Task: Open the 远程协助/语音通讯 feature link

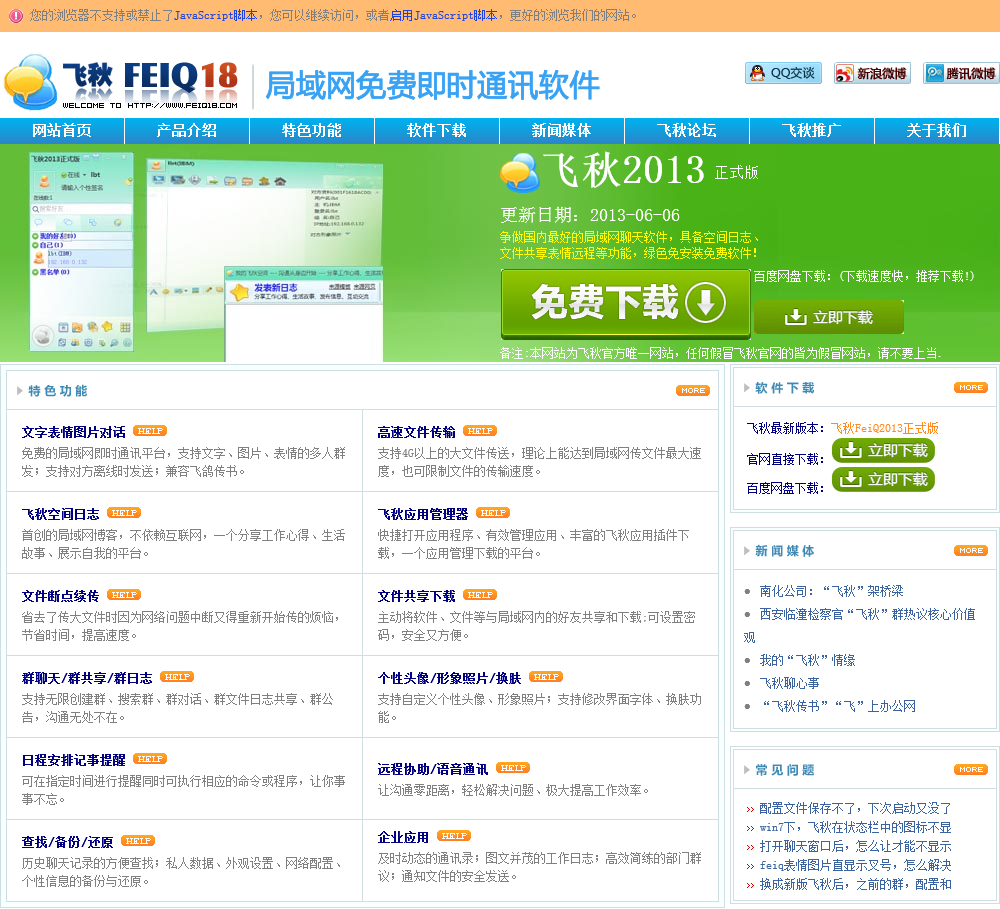Action: point(433,769)
